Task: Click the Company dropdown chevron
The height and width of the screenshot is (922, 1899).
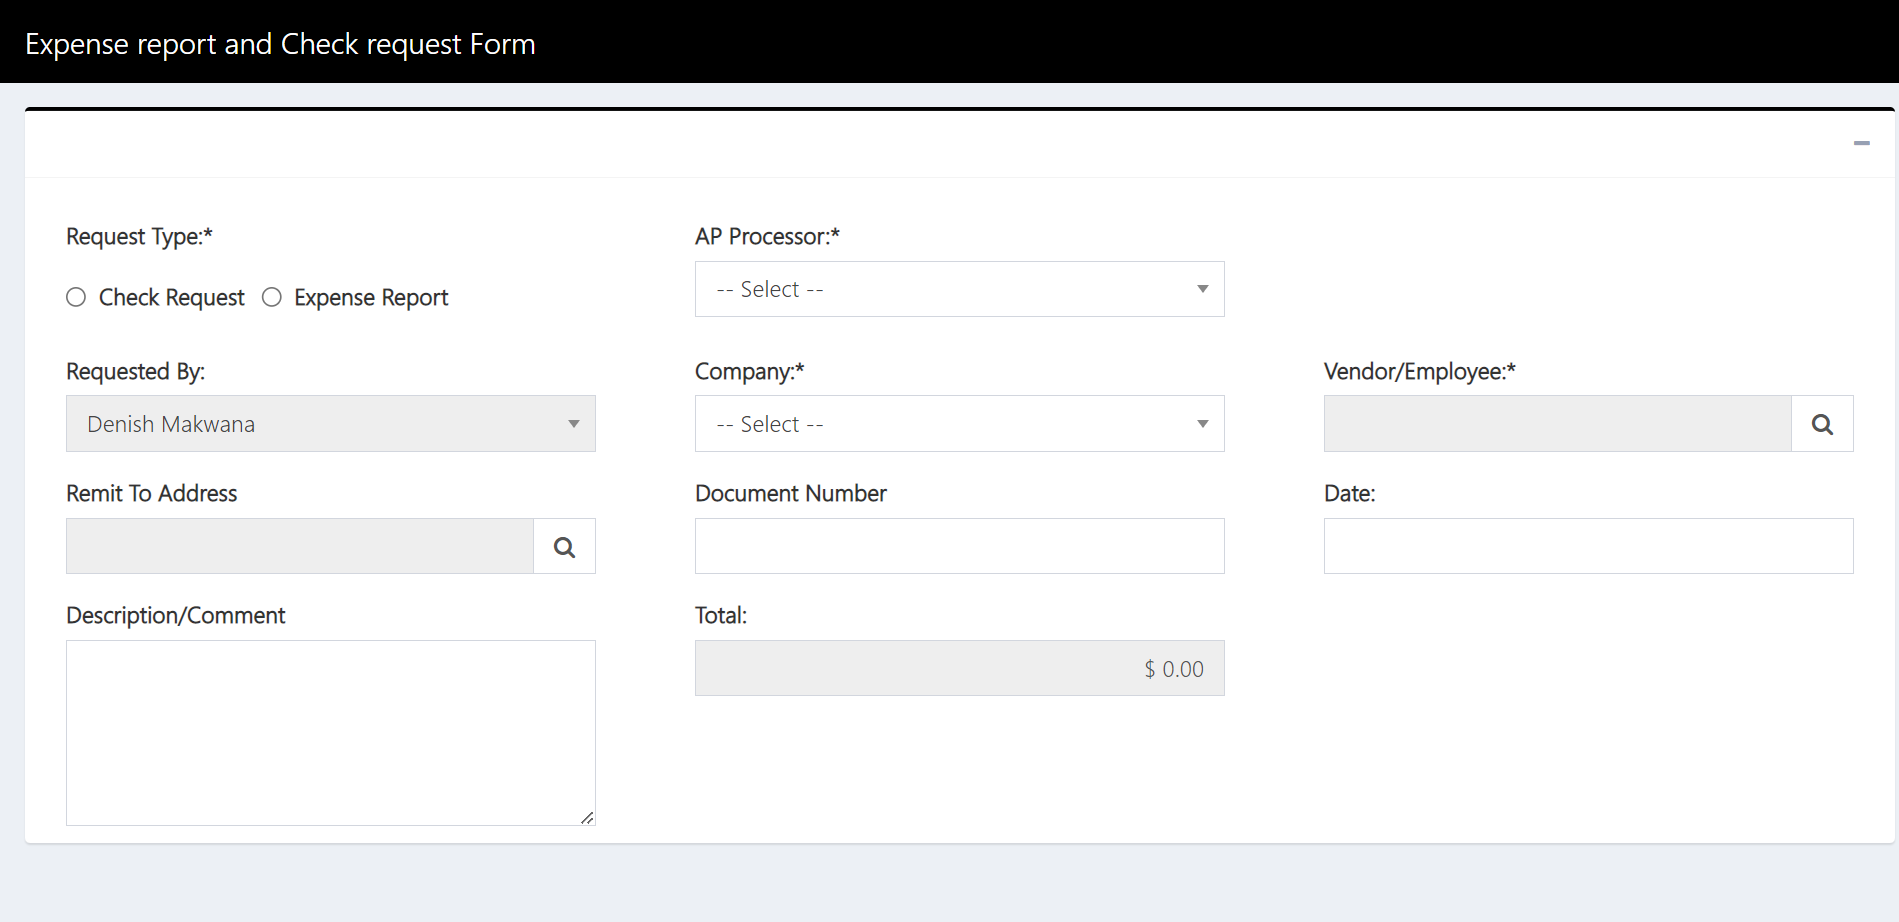Action: [x=1202, y=423]
